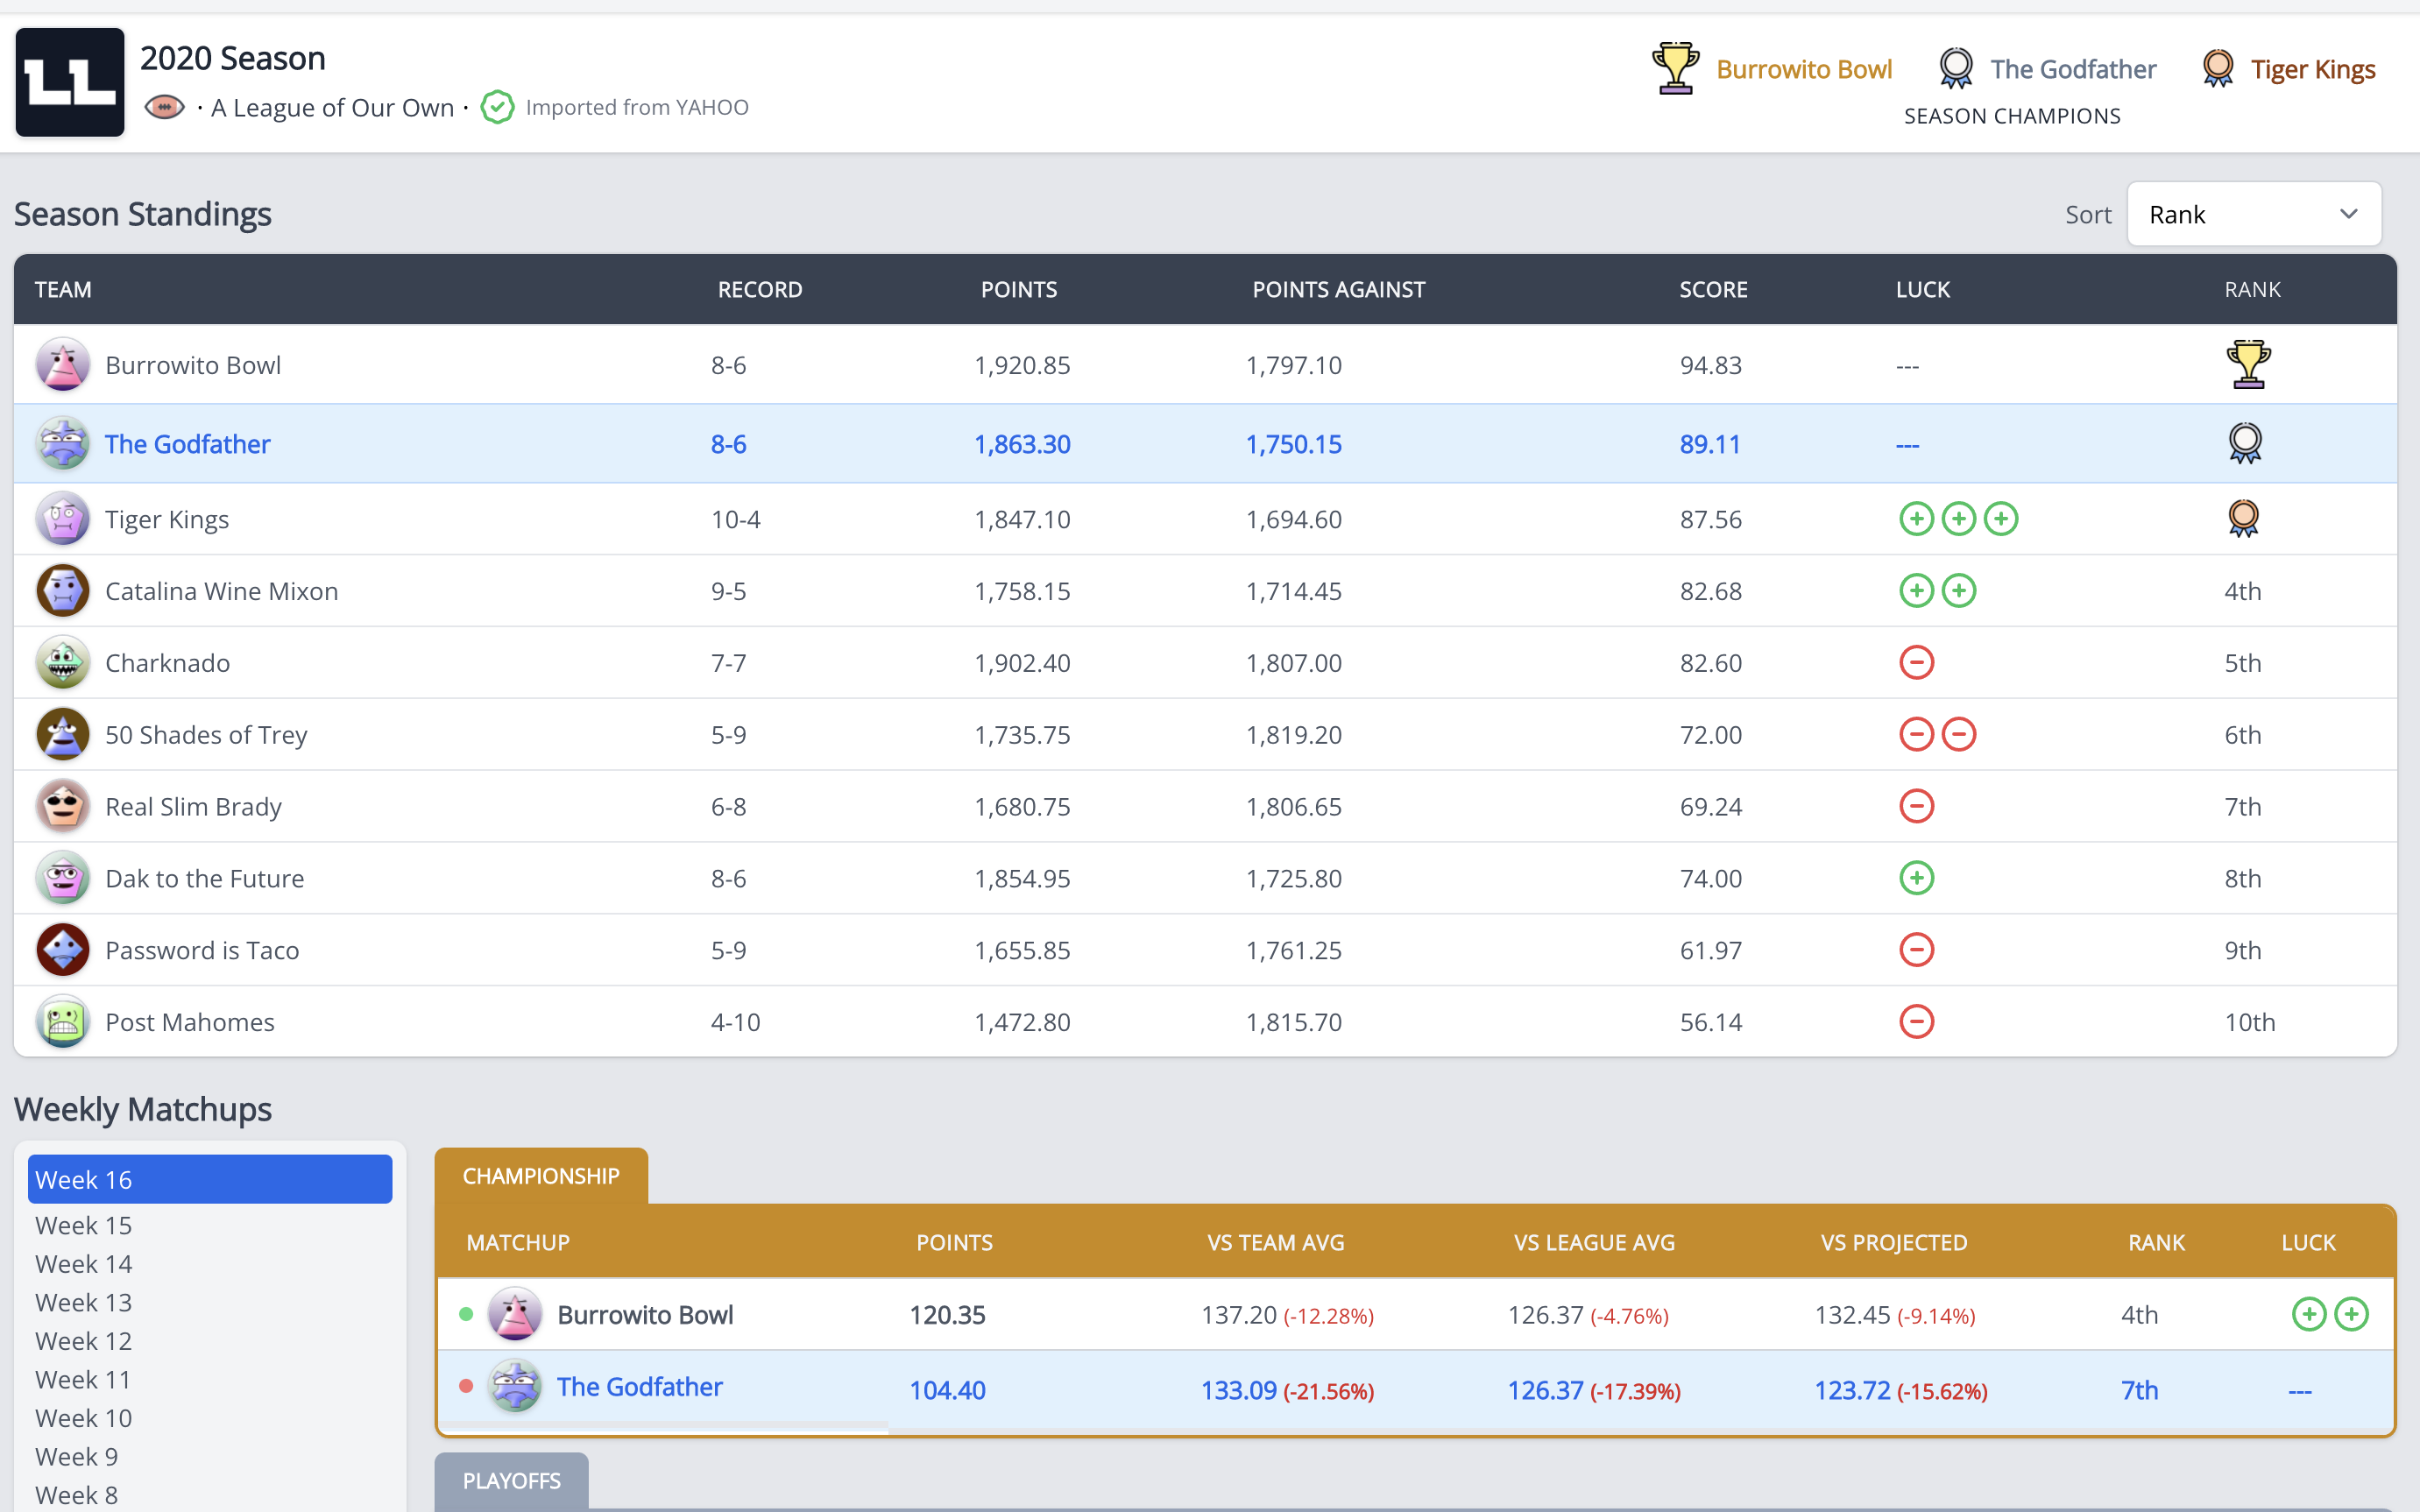Click the Record column header
This screenshot has height=1512, width=2420.
coord(759,289)
